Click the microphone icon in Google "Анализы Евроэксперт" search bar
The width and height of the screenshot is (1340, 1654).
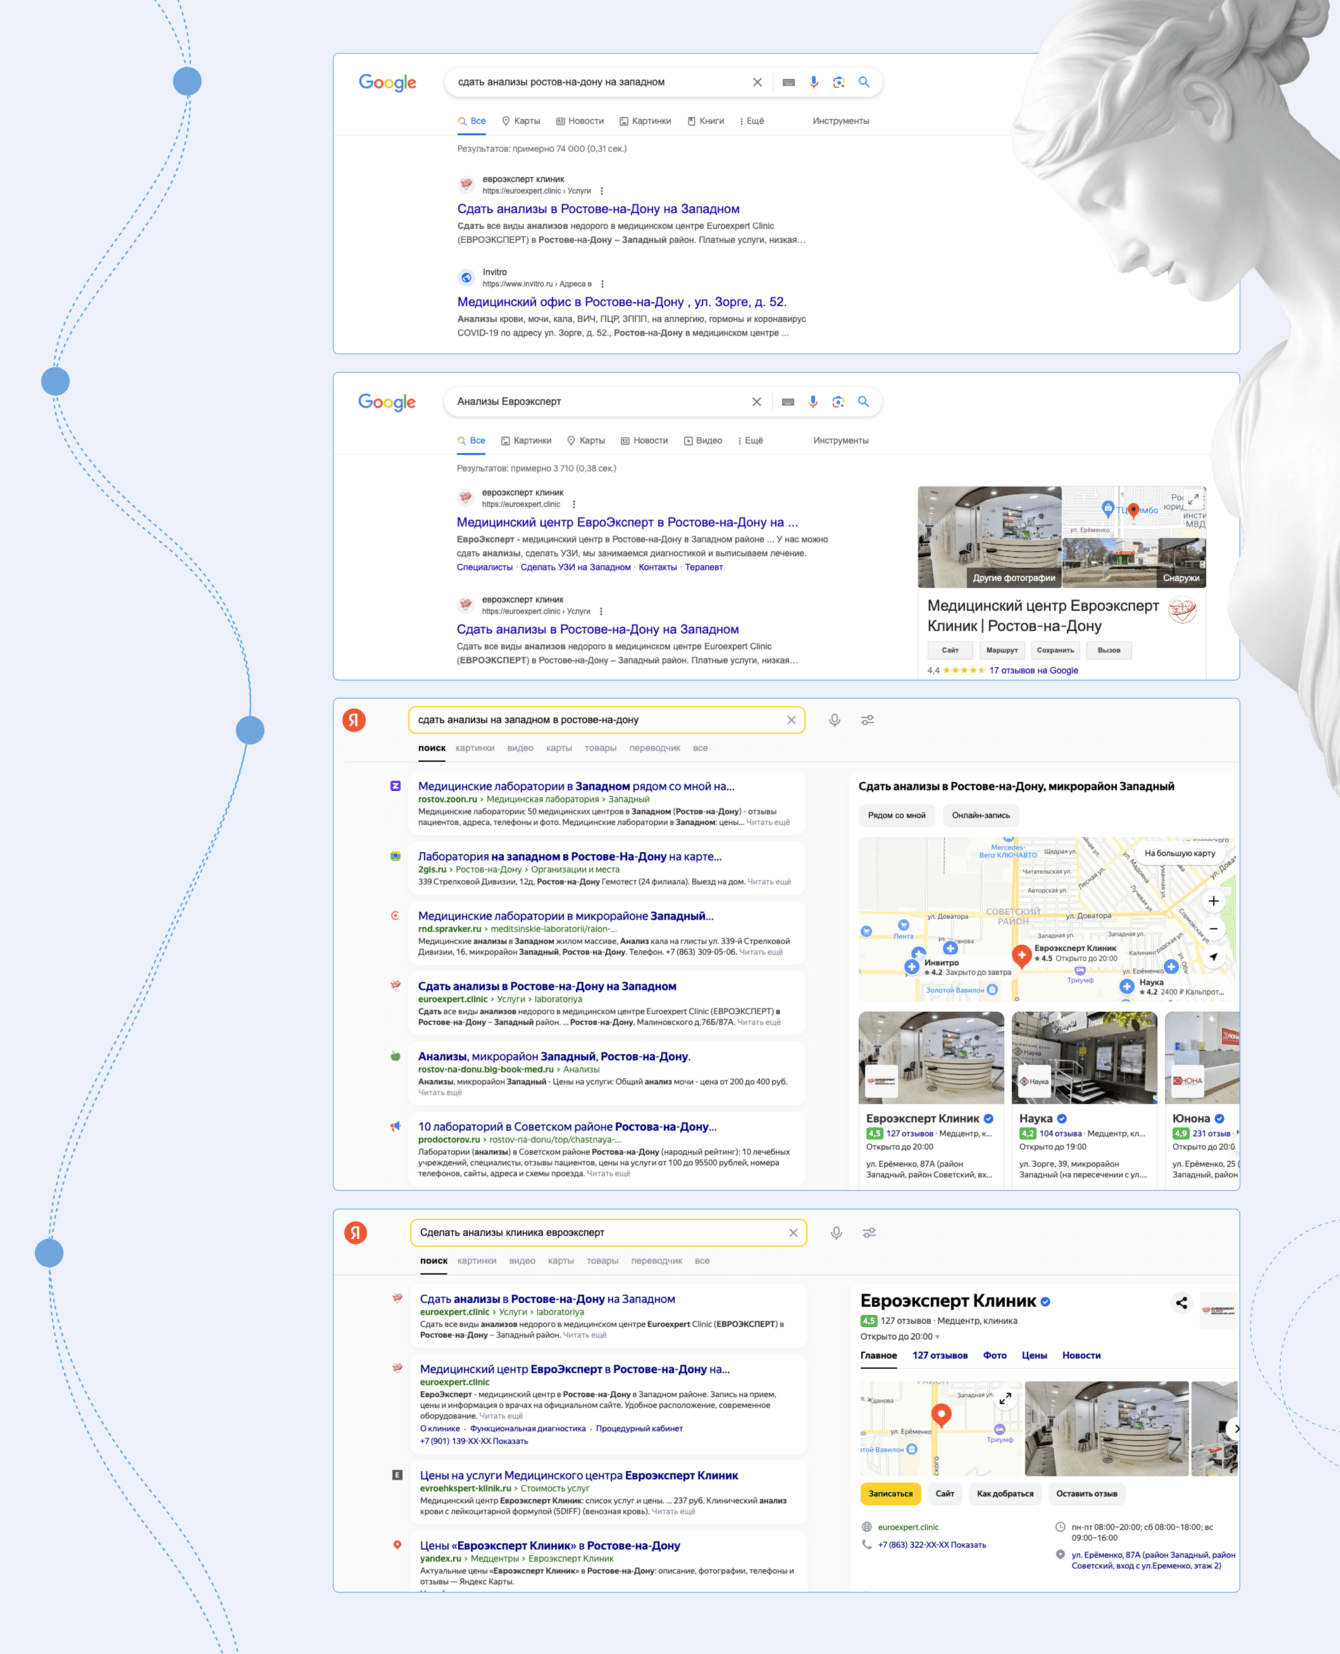click(813, 401)
